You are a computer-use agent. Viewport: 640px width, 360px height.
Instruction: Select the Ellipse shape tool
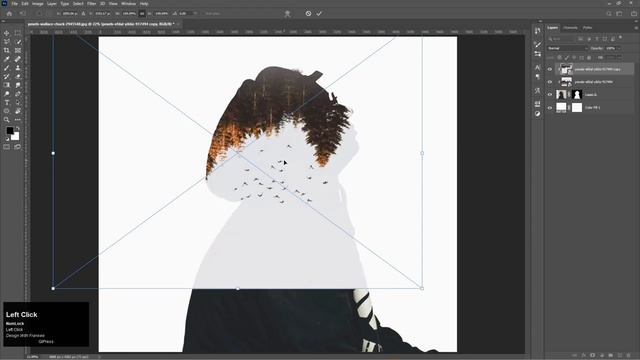pos(7,111)
